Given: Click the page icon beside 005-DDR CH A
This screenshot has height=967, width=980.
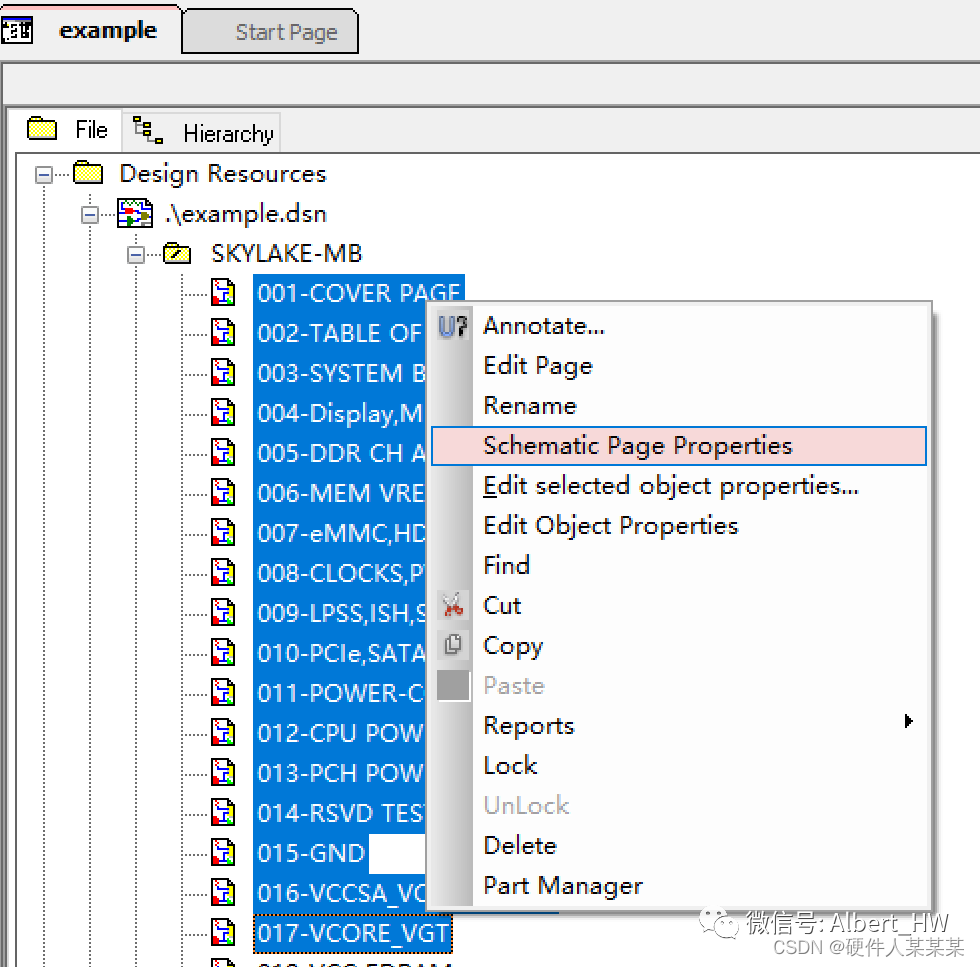Looking at the screenshot, I should 223,453.
